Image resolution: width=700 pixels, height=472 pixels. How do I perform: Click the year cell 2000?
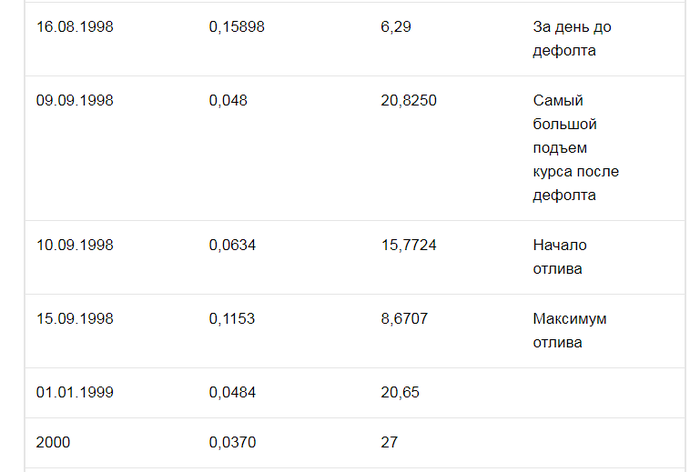pos(54,441)
